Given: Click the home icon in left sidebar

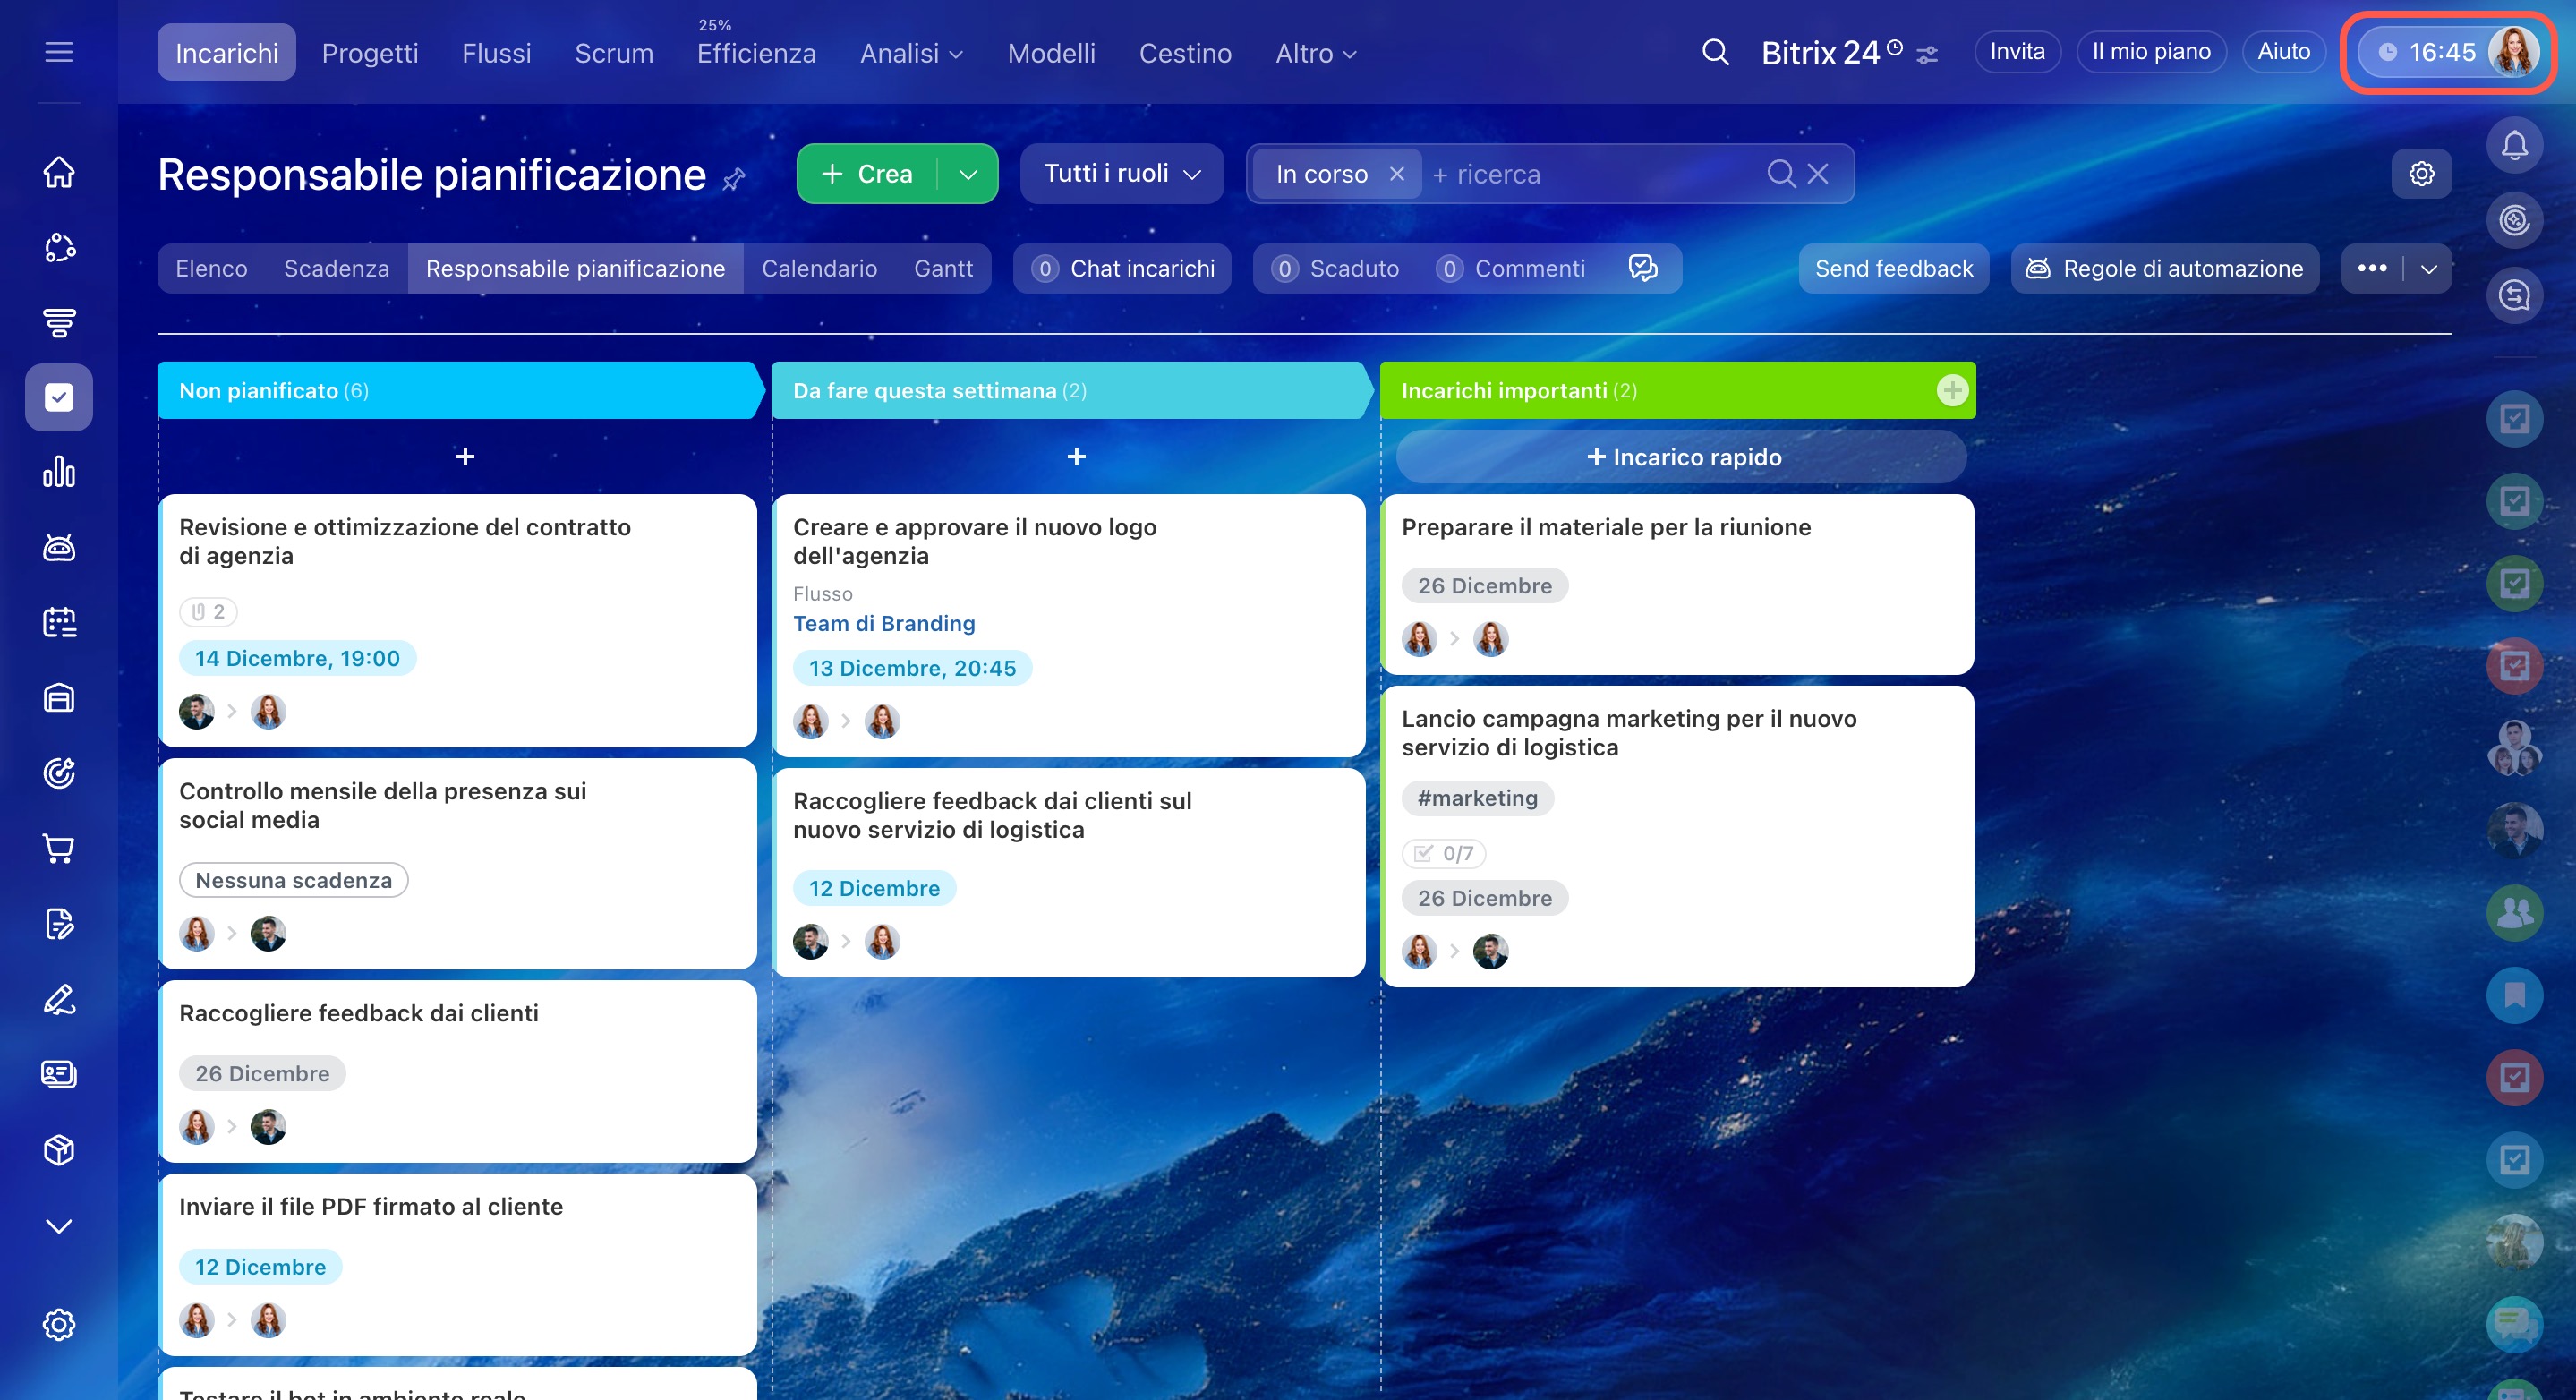Looking at the screenshot, I should pyautogui.click(x=59, y=172).
